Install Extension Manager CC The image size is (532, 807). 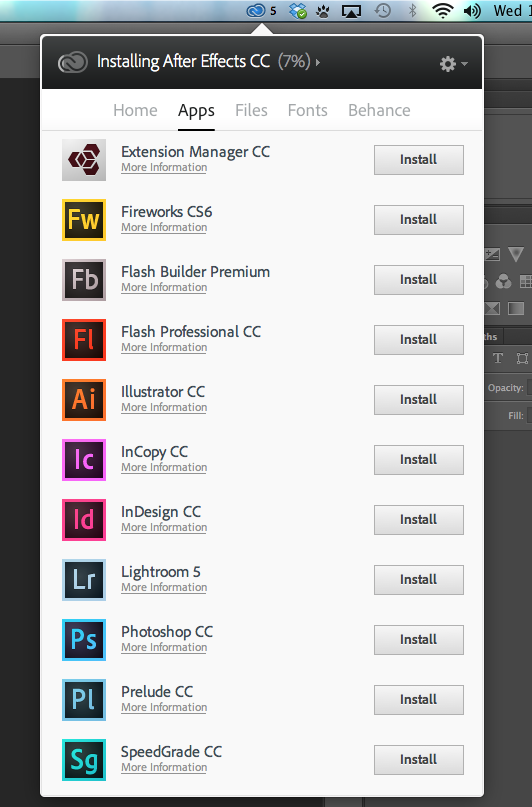pyautogui.click(x=419, y=160)
